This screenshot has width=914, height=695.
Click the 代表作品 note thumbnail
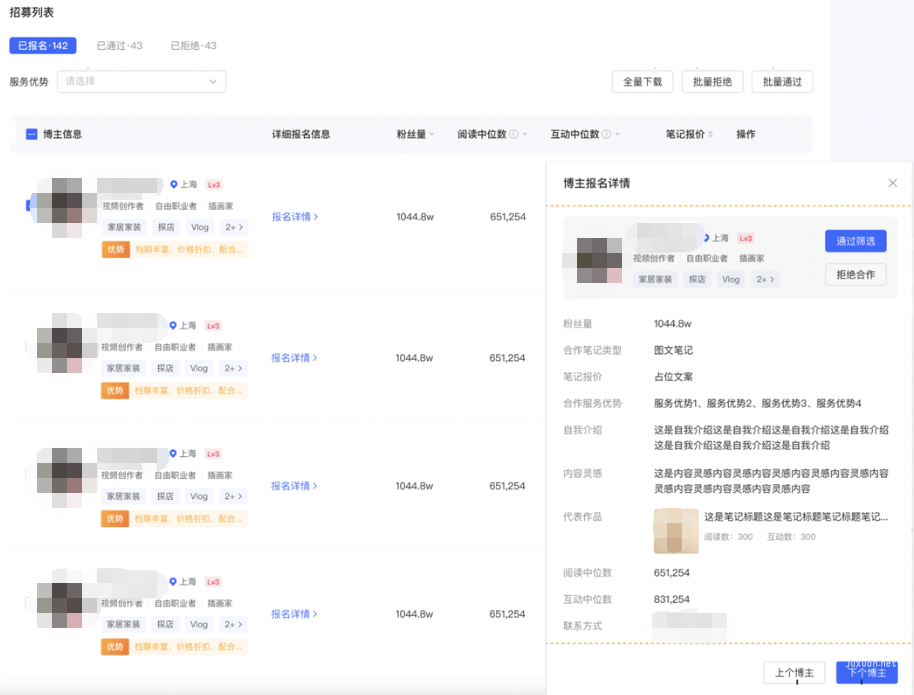point(676,531)
